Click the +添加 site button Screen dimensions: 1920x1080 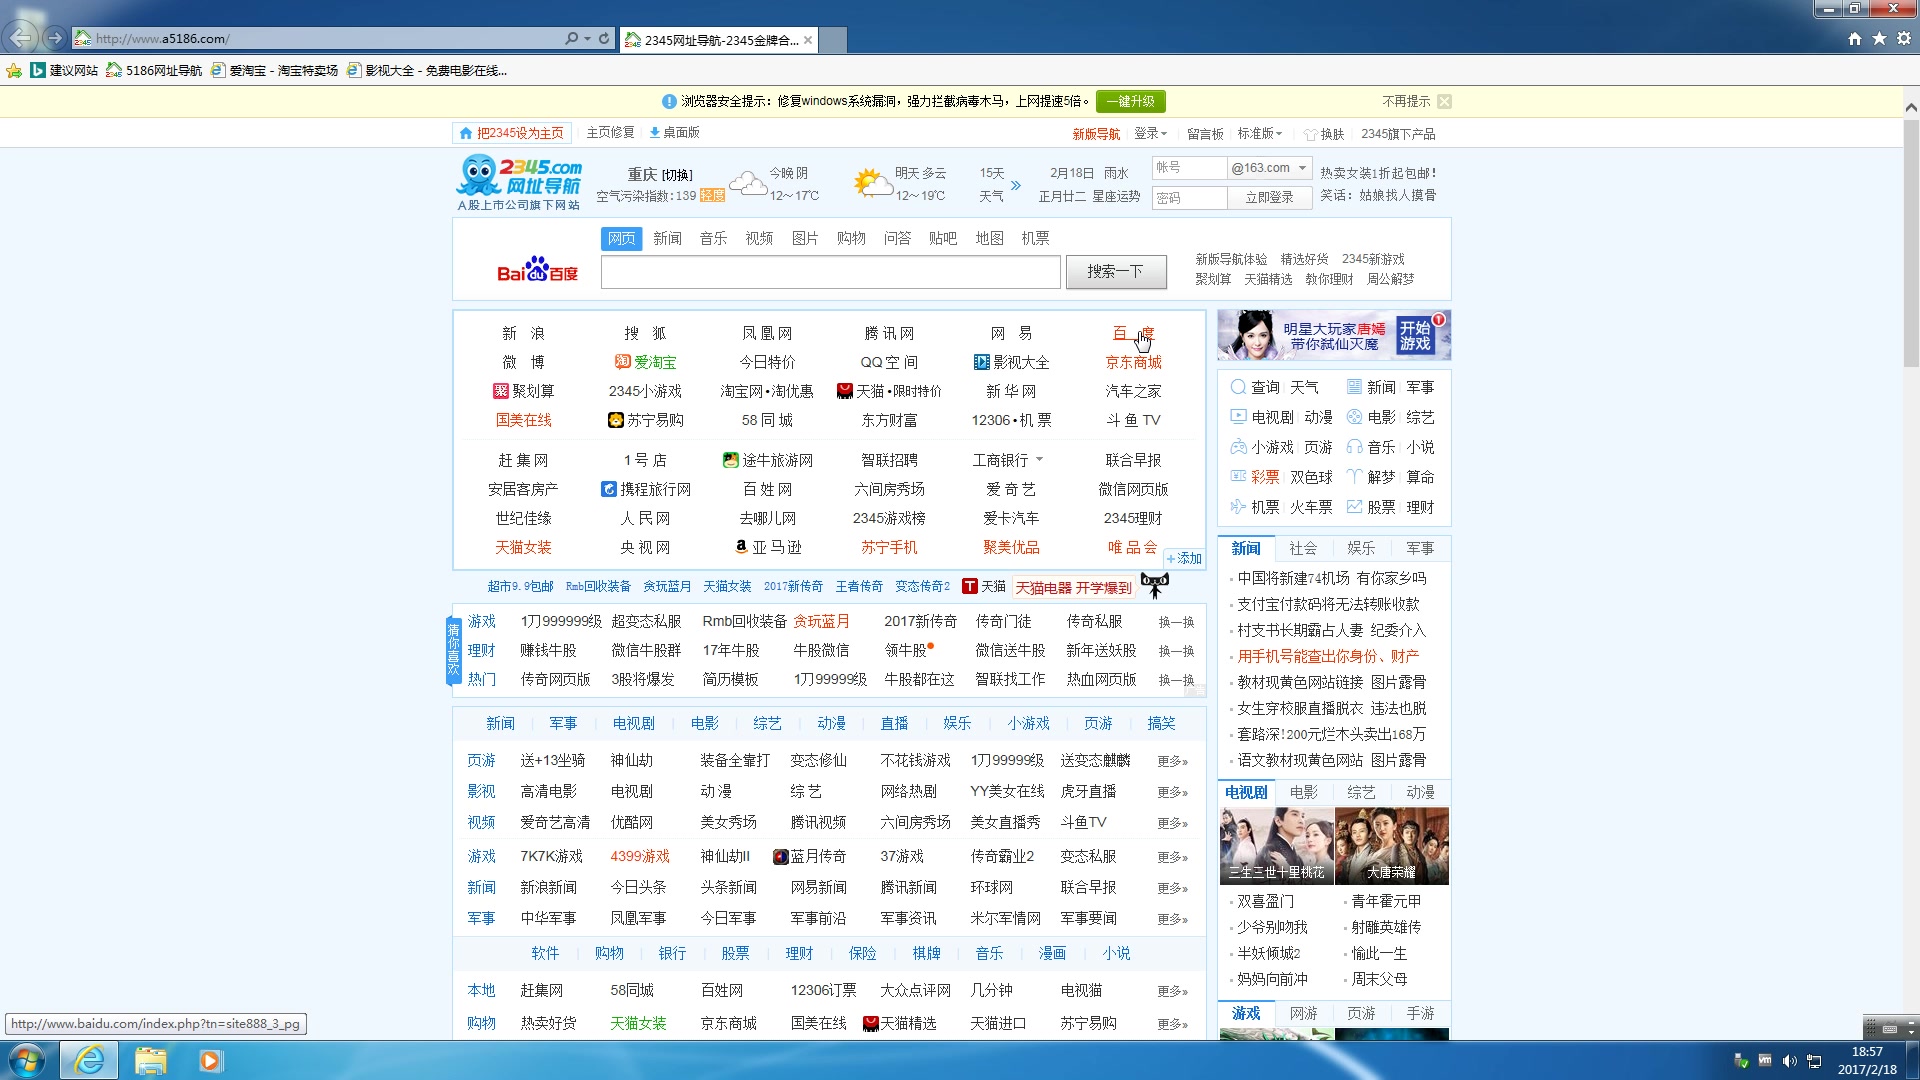click(x=1184, y=558)
